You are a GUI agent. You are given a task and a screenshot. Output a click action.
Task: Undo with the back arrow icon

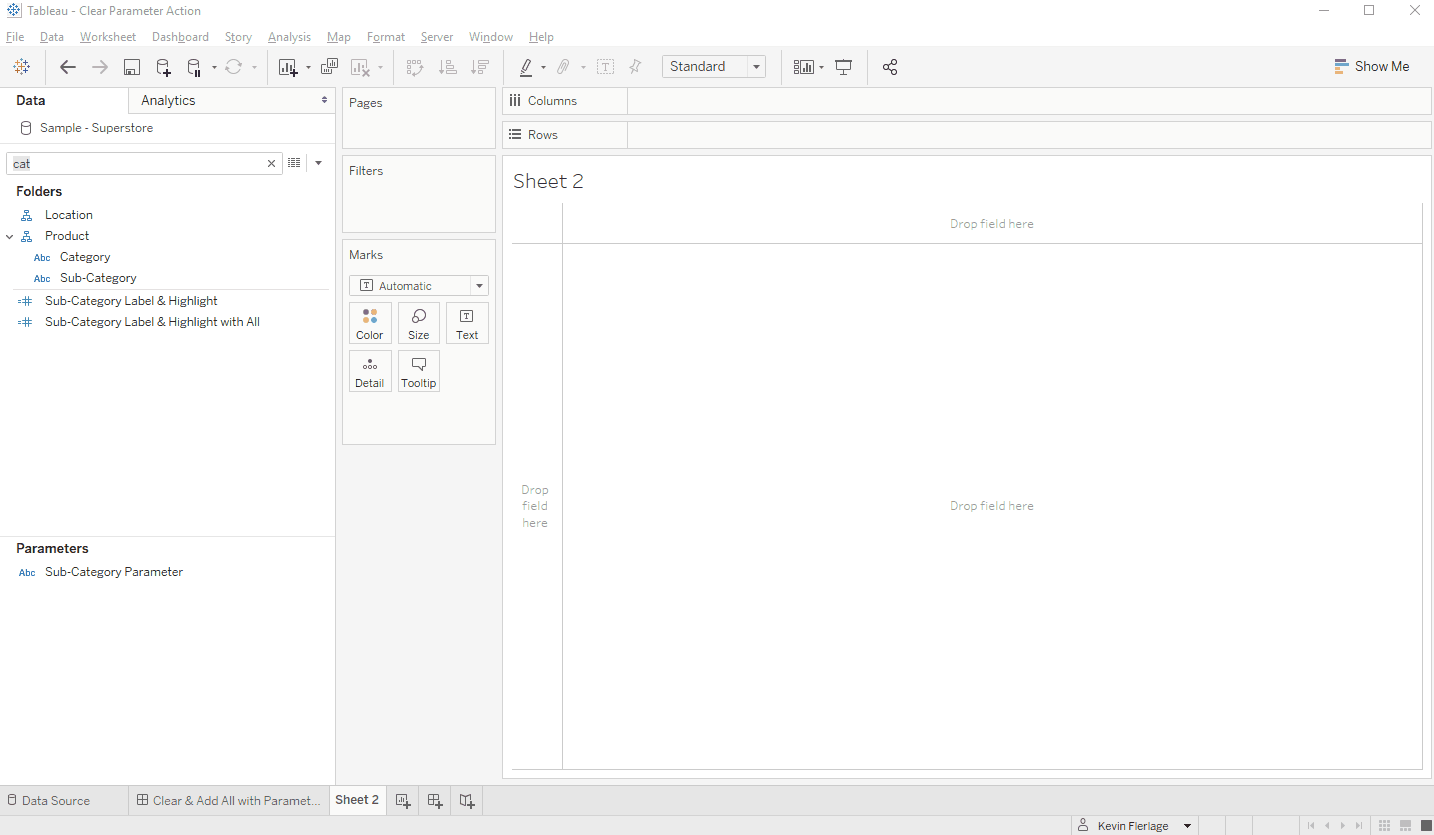click(68, 67)
